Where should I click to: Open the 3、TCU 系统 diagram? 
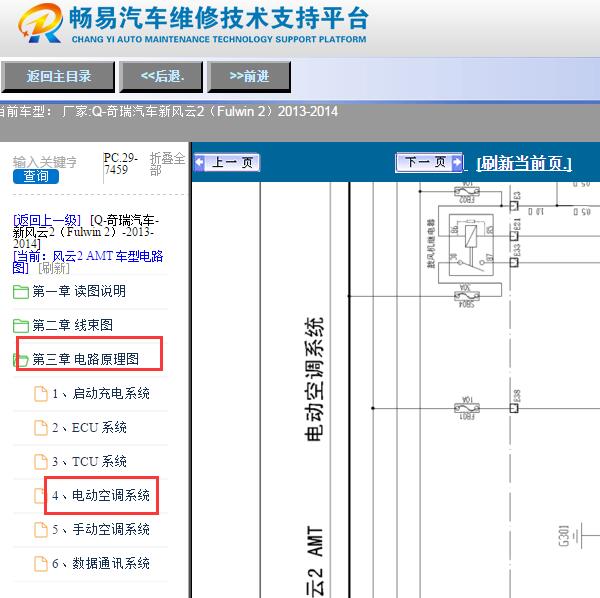click(89, 461)
